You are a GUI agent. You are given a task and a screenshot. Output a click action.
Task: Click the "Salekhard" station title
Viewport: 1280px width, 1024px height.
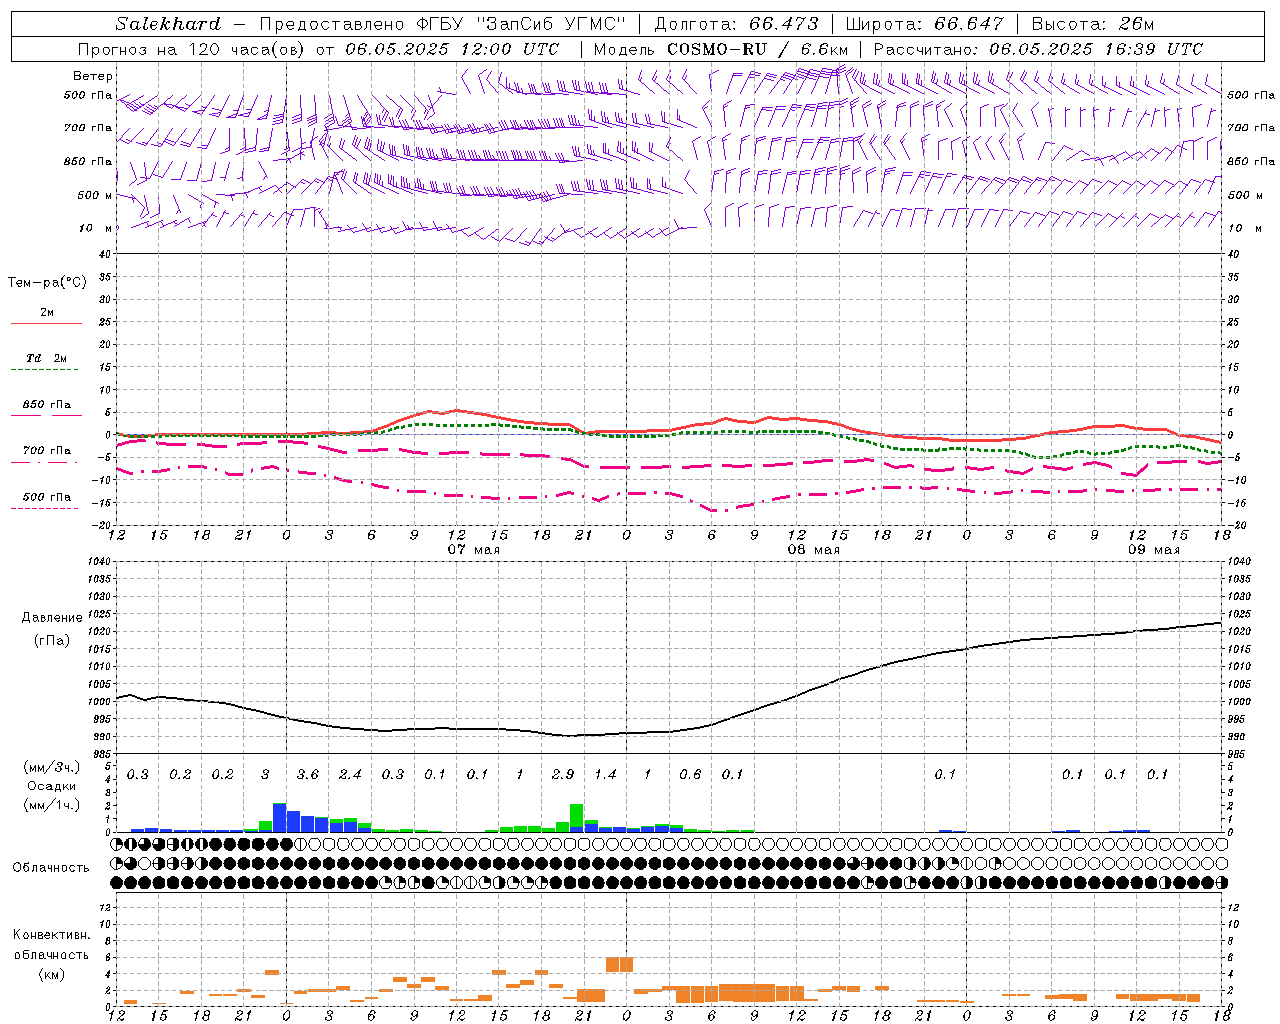click(x=167, y=24)
